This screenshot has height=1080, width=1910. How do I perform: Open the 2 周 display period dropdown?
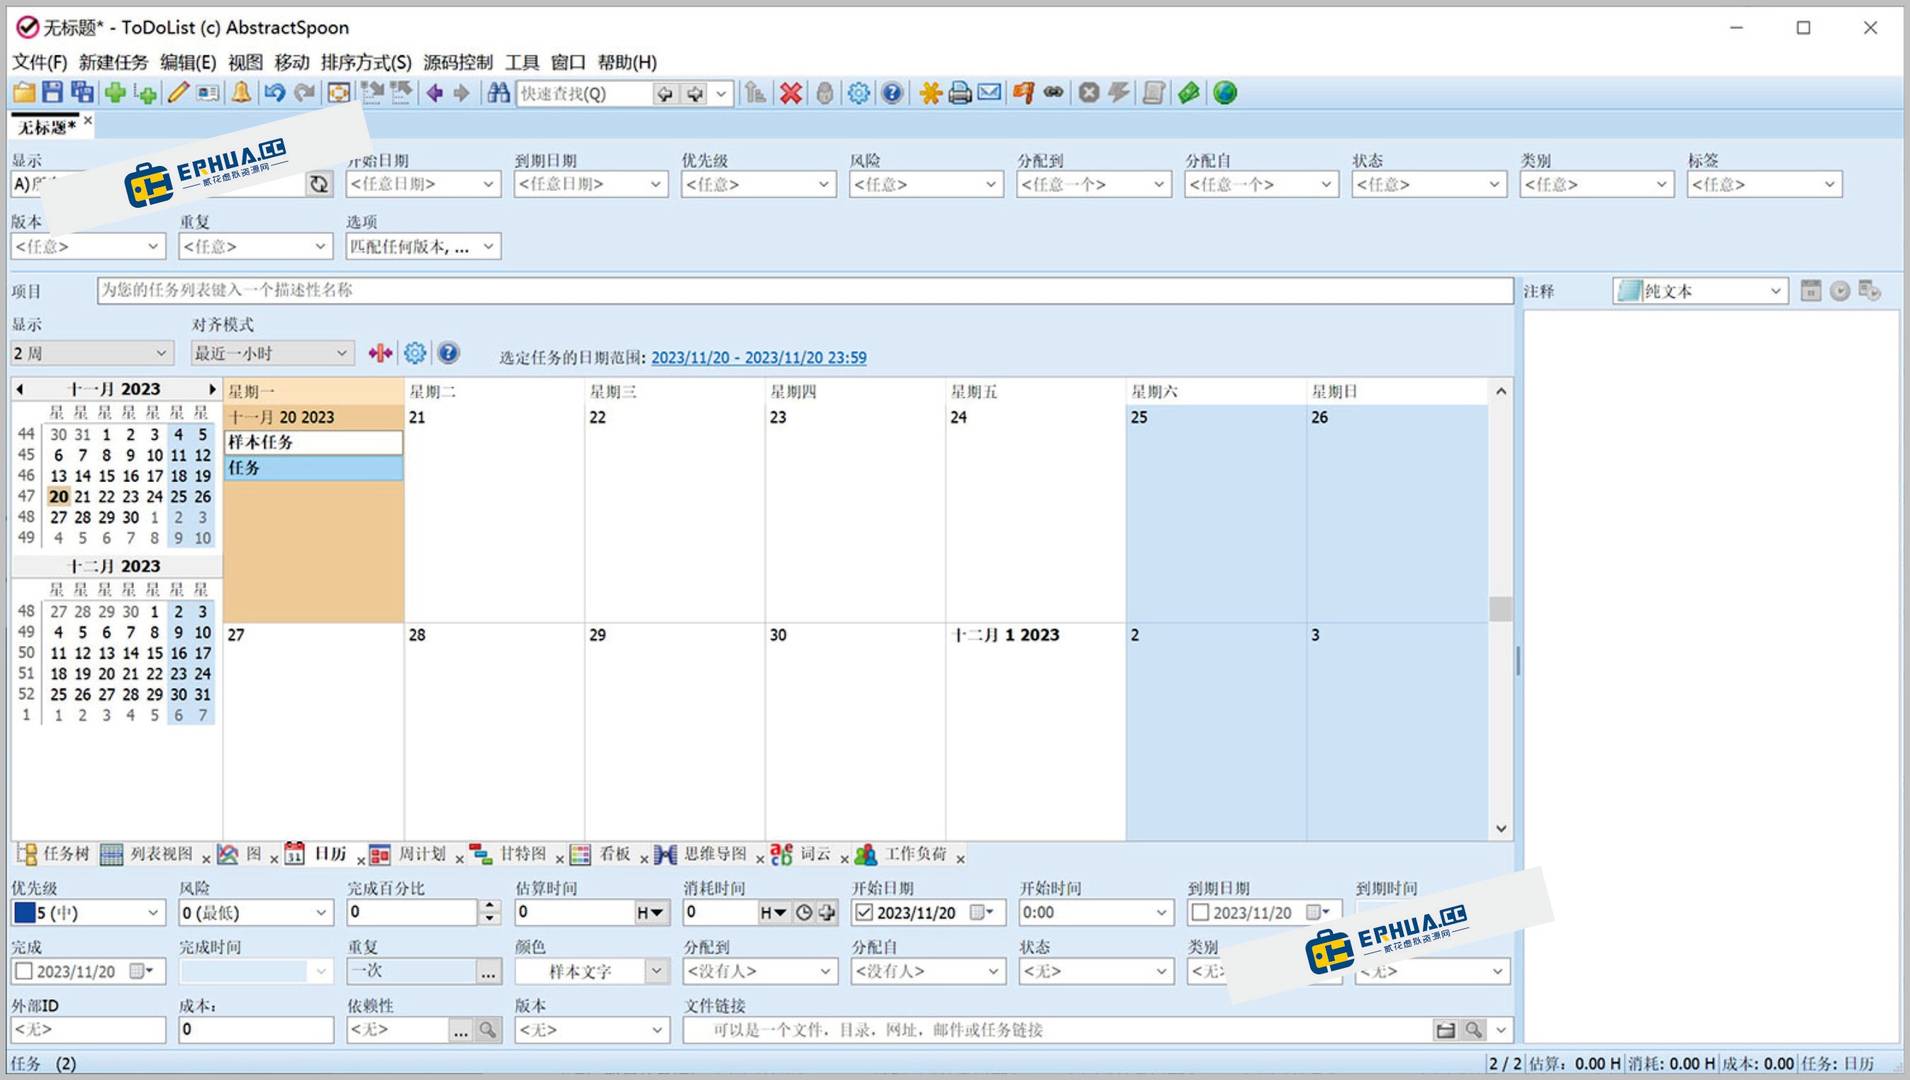90,353
